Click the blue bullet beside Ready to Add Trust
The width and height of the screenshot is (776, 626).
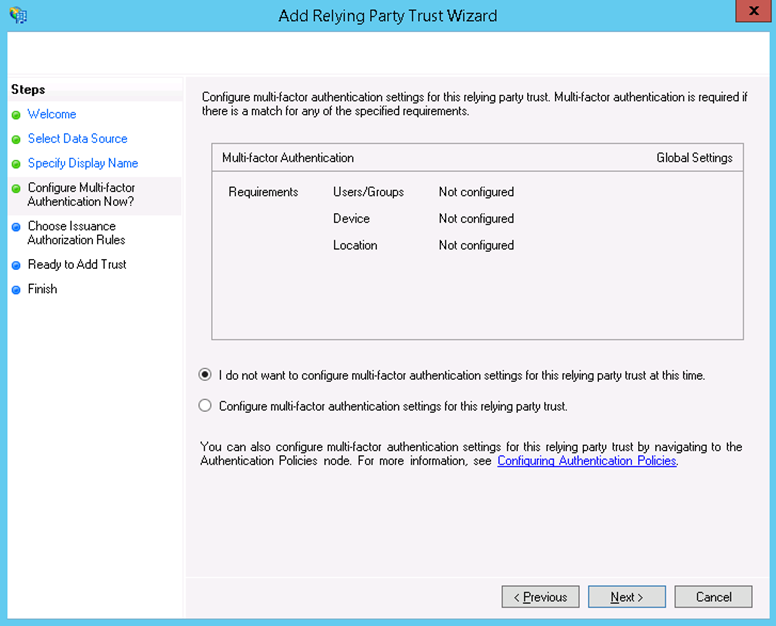point(16,265)
